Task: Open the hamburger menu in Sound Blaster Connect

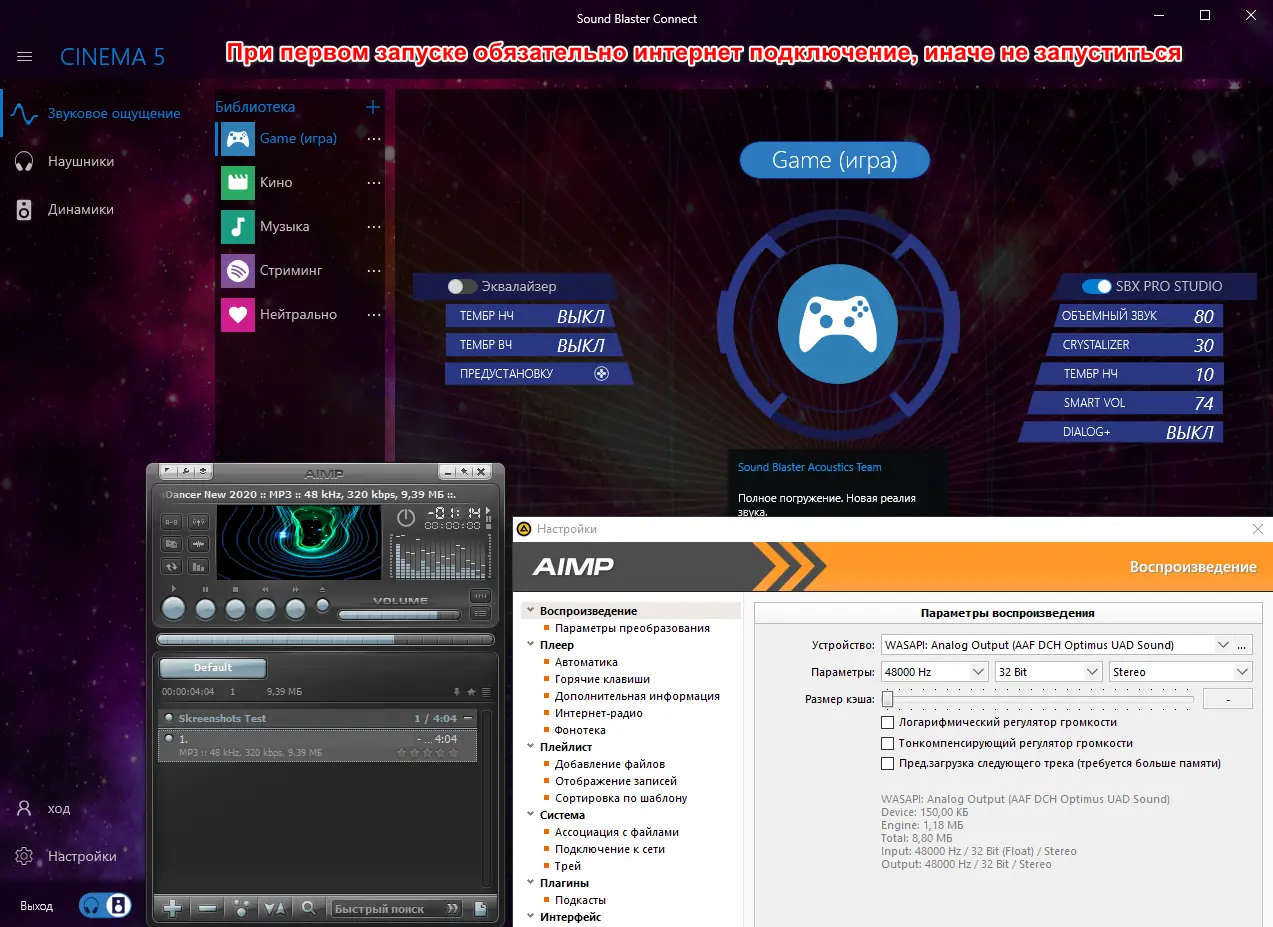Action: point(25,57)
